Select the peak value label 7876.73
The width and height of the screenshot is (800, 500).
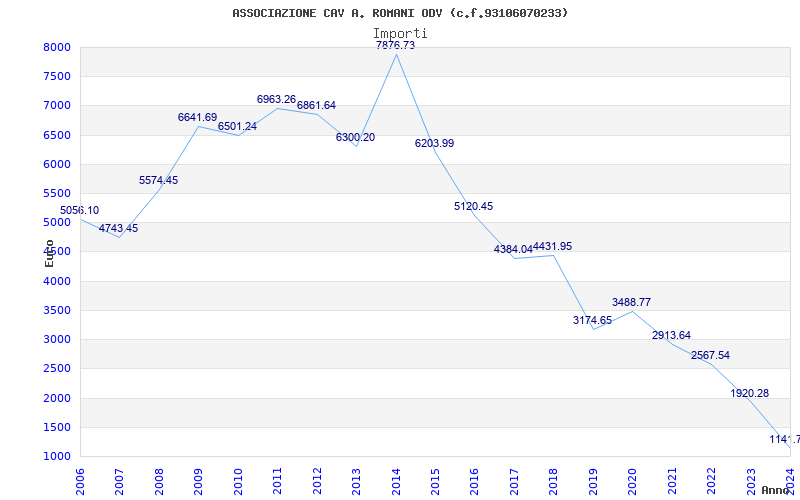click(395, 45)
